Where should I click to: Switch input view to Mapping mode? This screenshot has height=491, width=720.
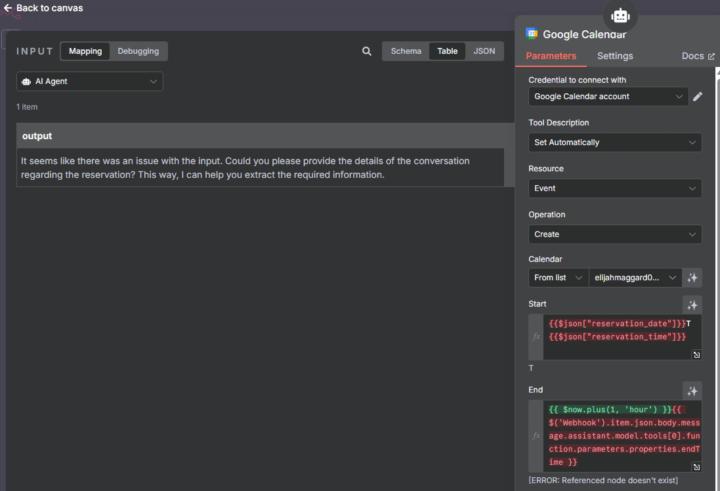tap(85, 51)
